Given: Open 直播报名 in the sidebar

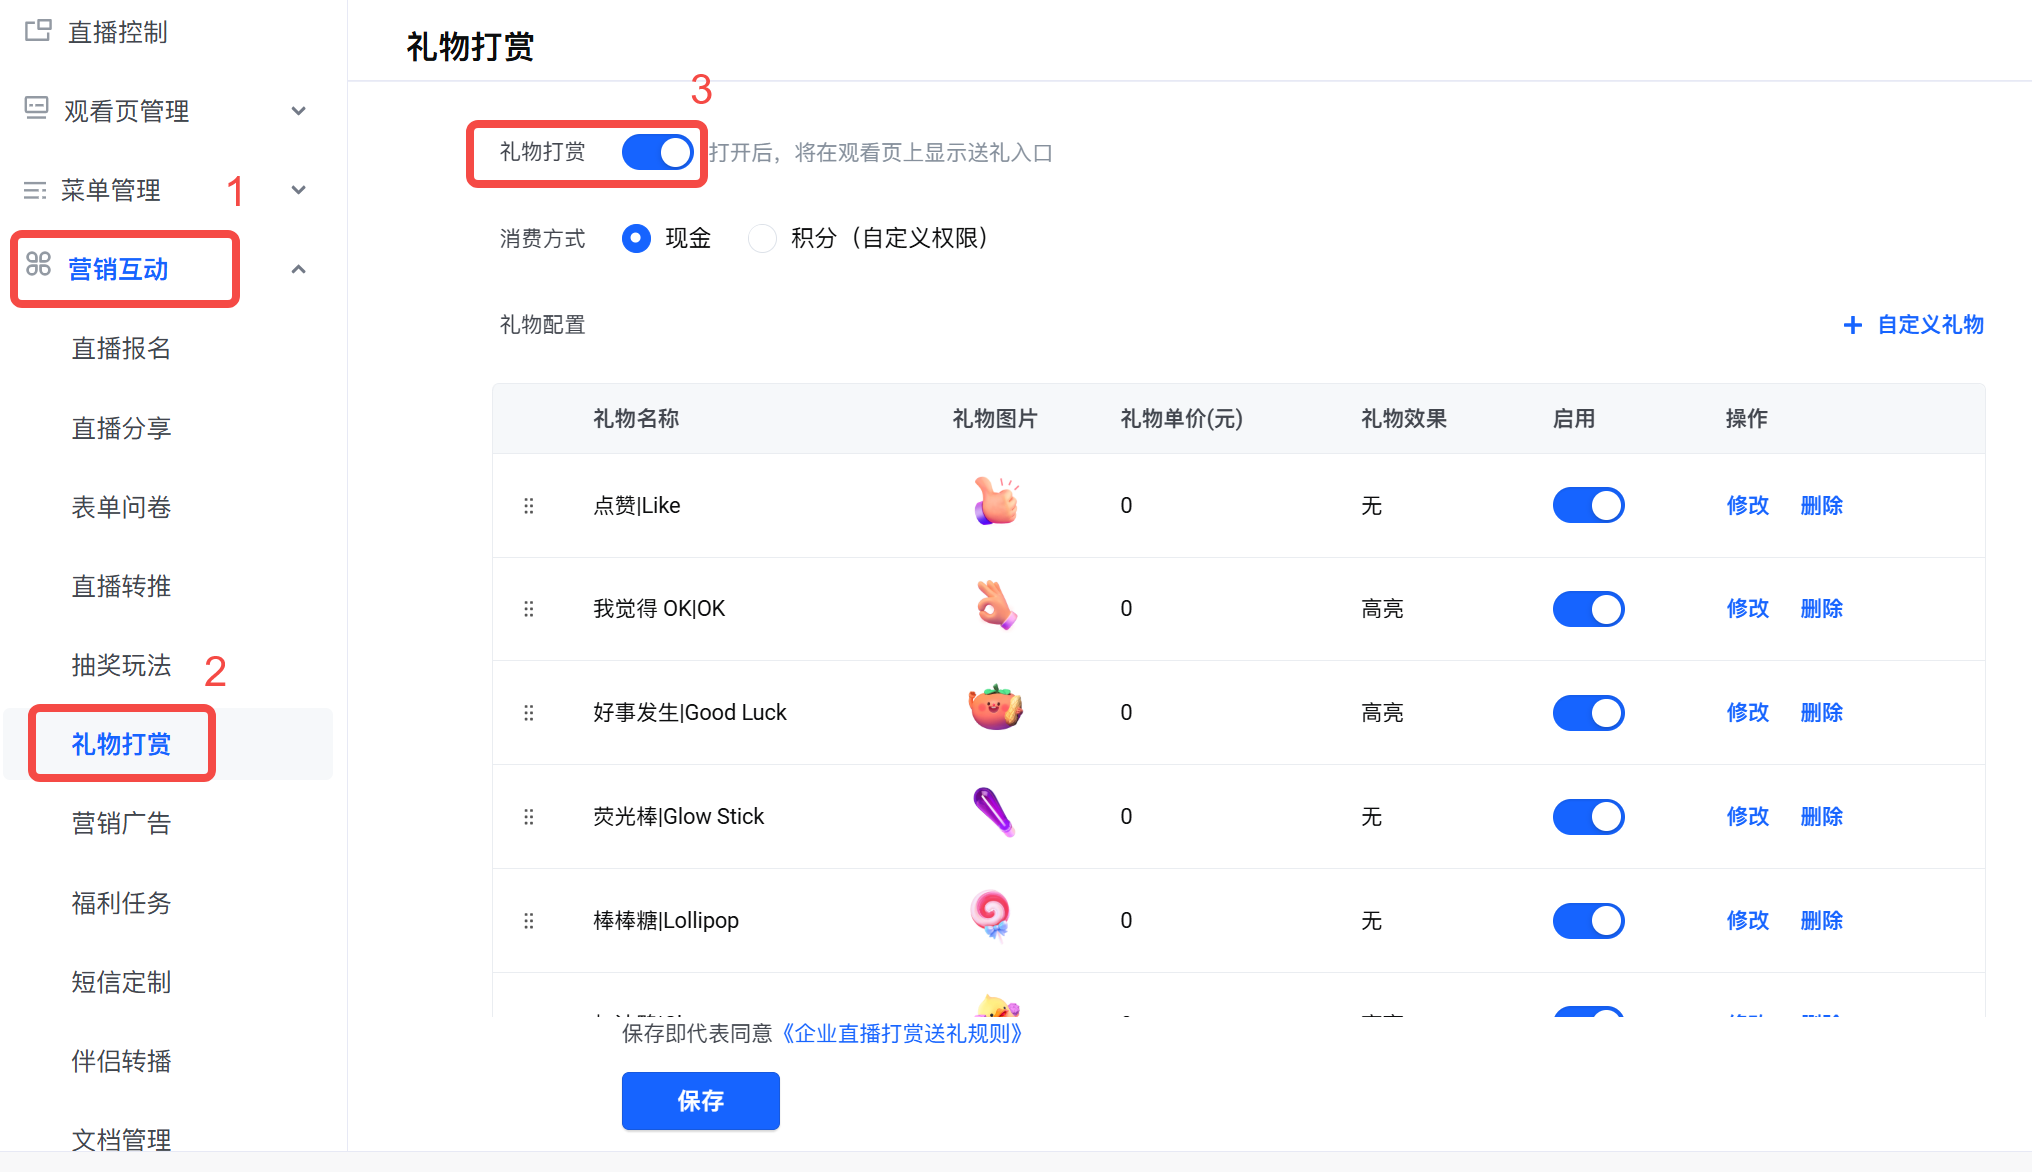Looking at the screenshot, I should (x=121, y=349).
